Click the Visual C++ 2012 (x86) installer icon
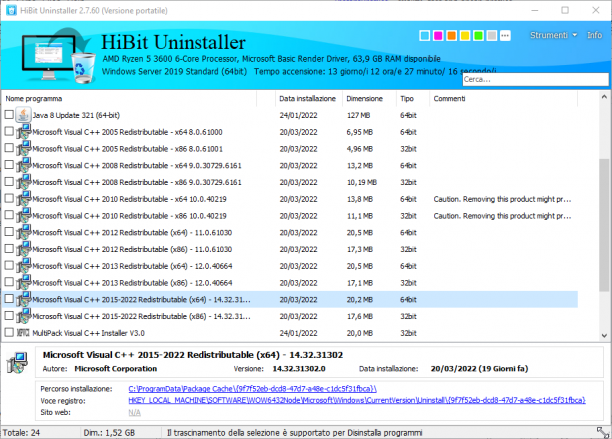 23,249
